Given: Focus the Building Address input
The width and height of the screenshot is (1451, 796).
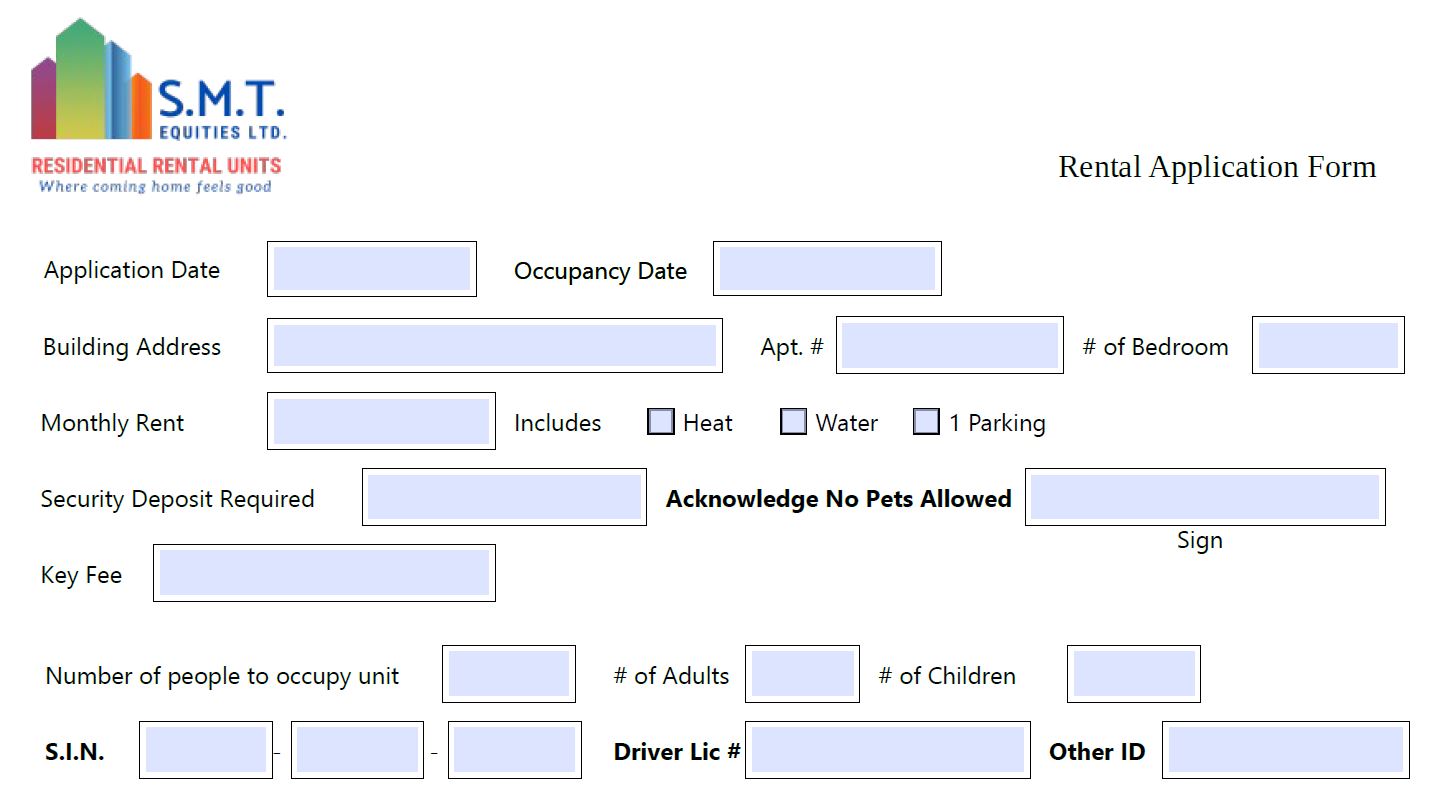Looking at the screenshot, I should tap(495, 346).
